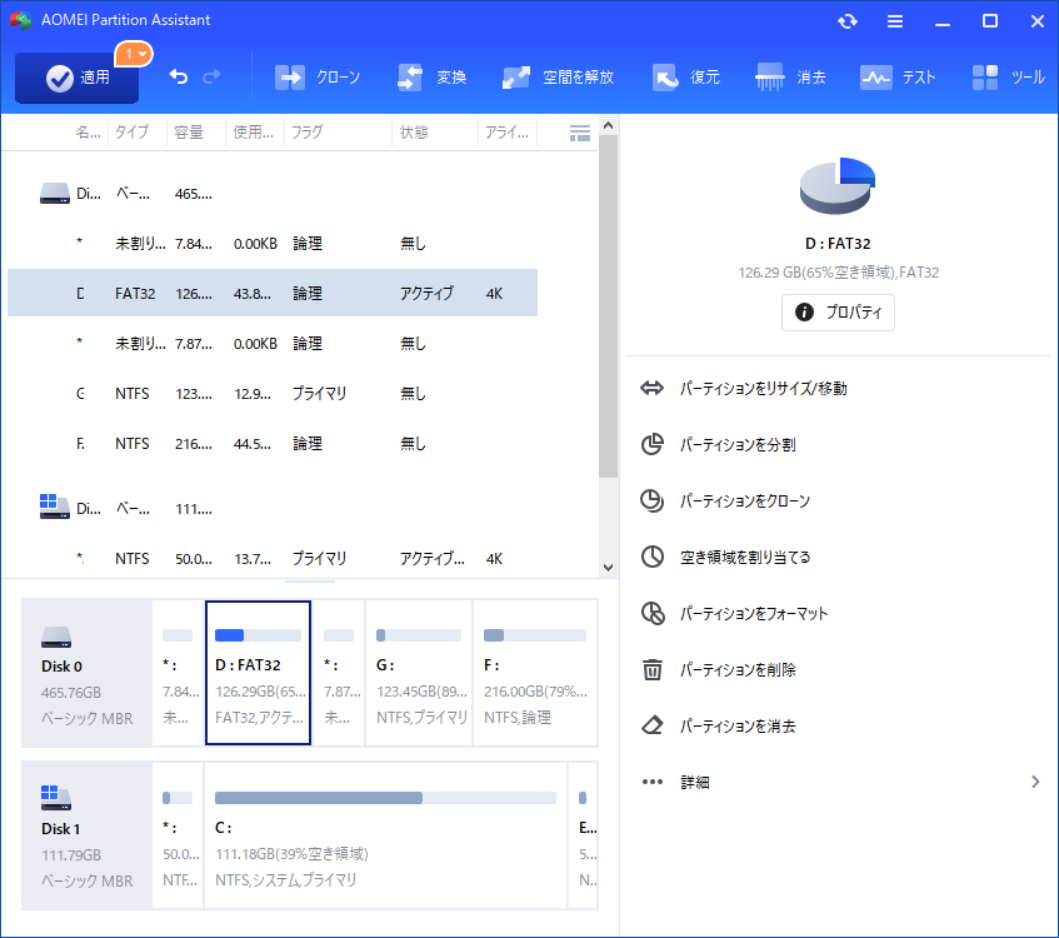Open the テスト (Test) toolbar menu
The image size is (1059, 938).
pyautogui.click(x=898, y=78)
